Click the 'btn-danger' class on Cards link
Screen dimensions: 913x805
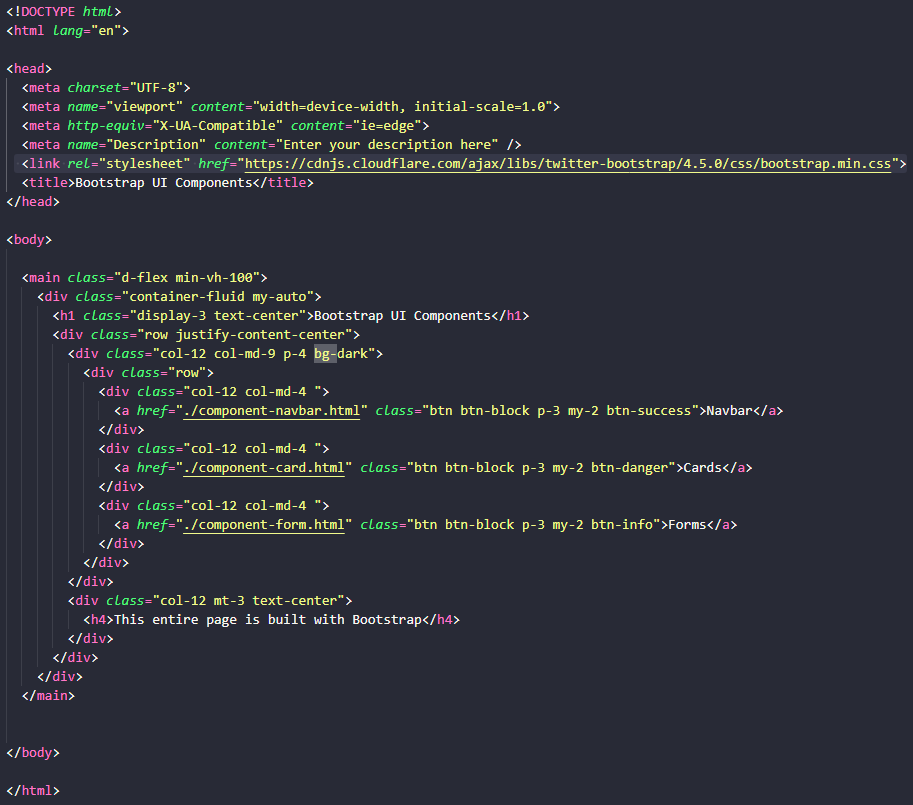click(x=629, y=467)
